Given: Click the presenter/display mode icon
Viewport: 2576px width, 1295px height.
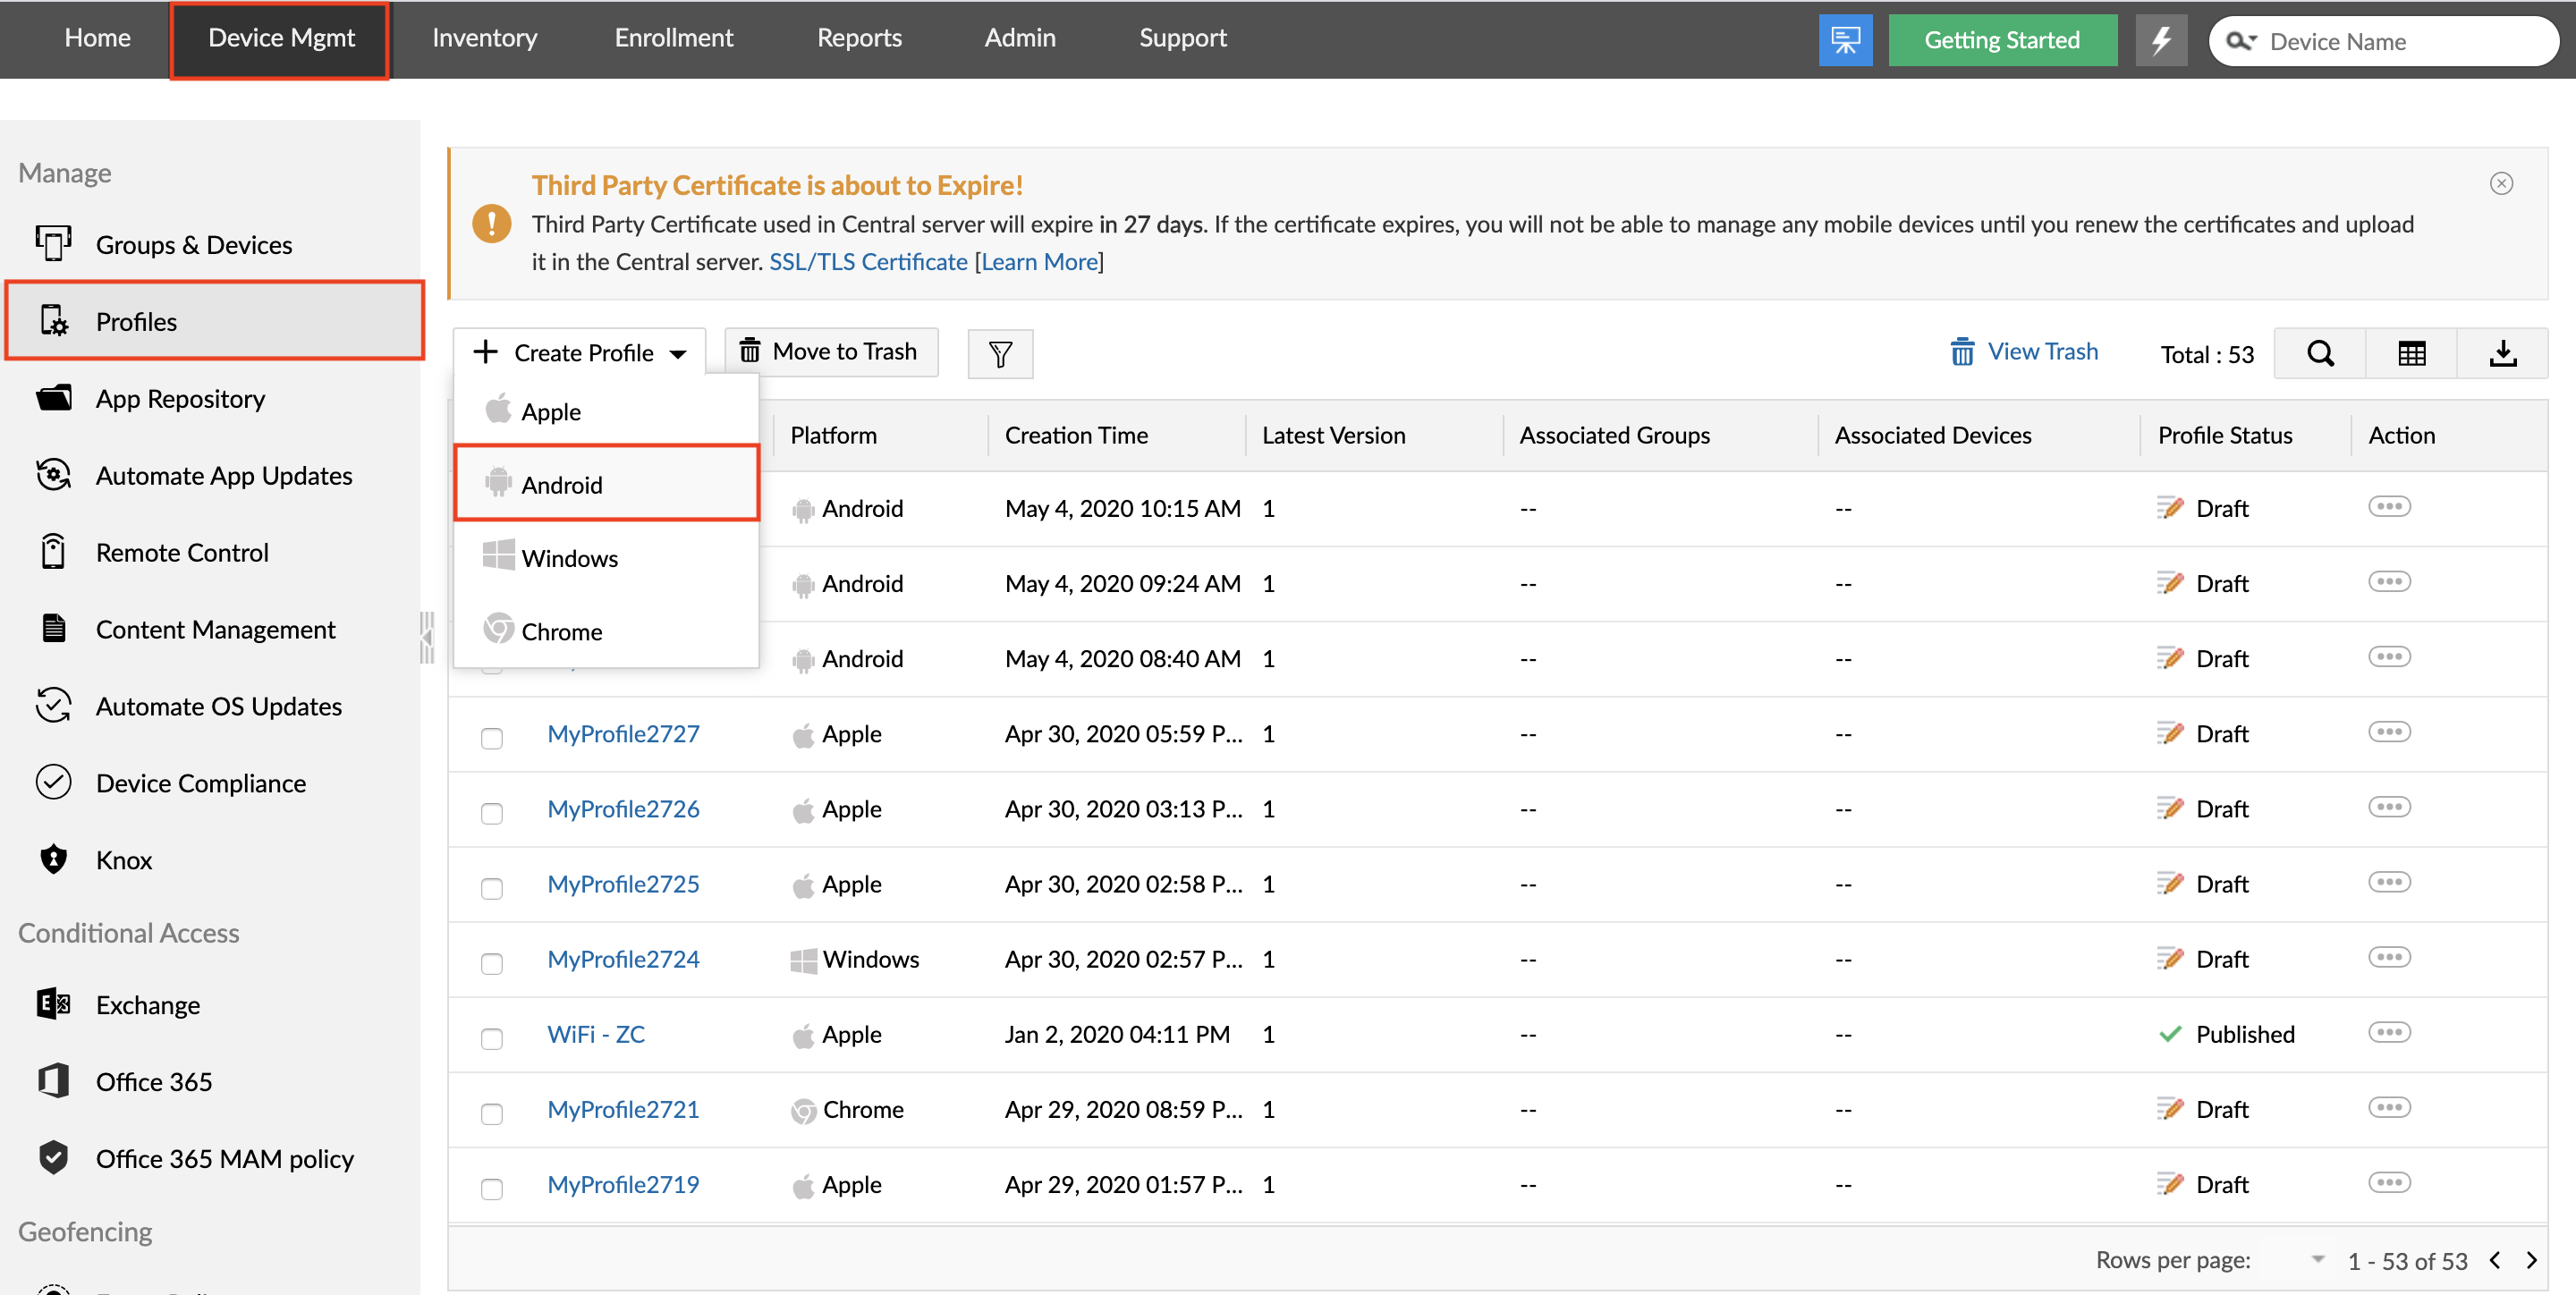Looking at the screenshot, I should (1844, 37).
